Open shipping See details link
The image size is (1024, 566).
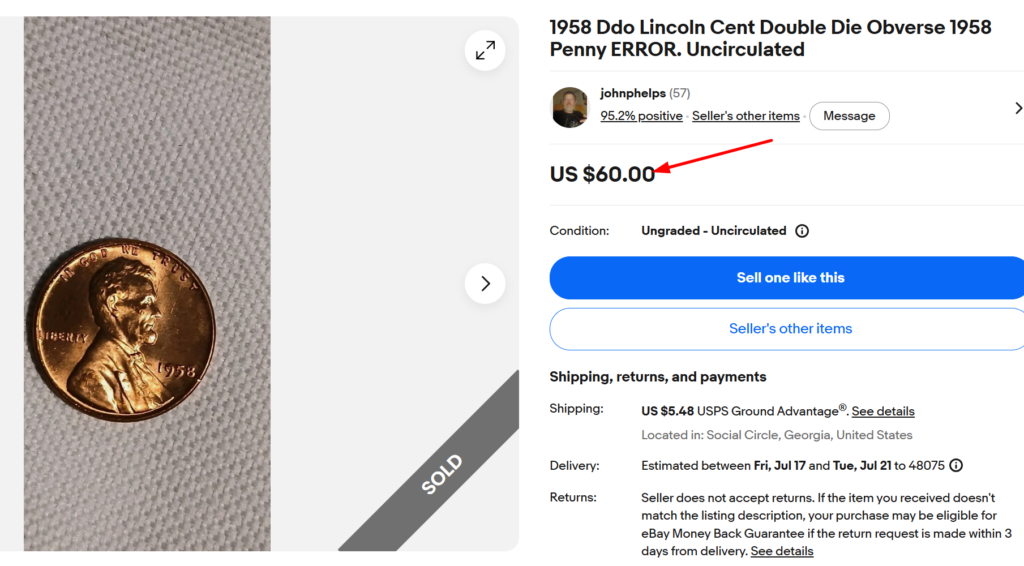pos(883,411)
